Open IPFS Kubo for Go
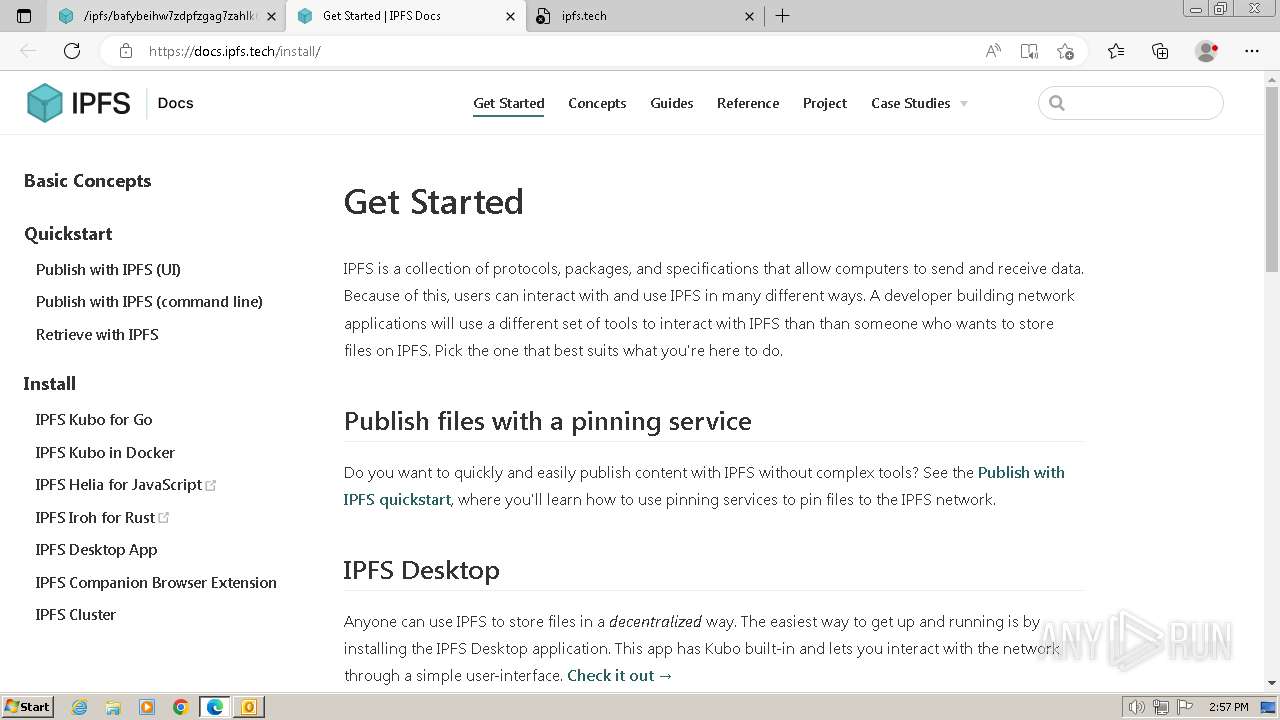 coord(94,420)
